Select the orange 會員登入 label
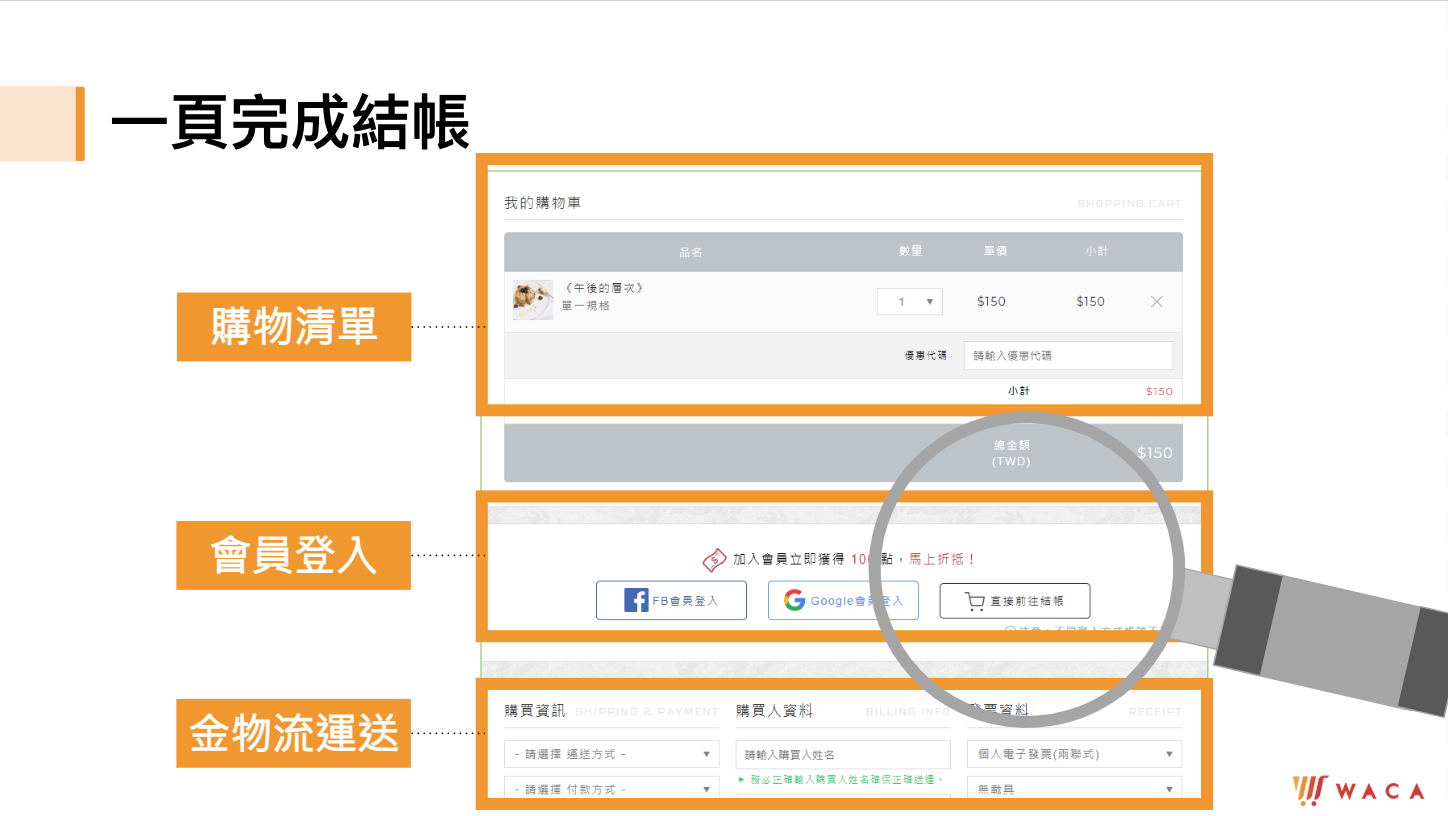 click(x=294, y=555)
